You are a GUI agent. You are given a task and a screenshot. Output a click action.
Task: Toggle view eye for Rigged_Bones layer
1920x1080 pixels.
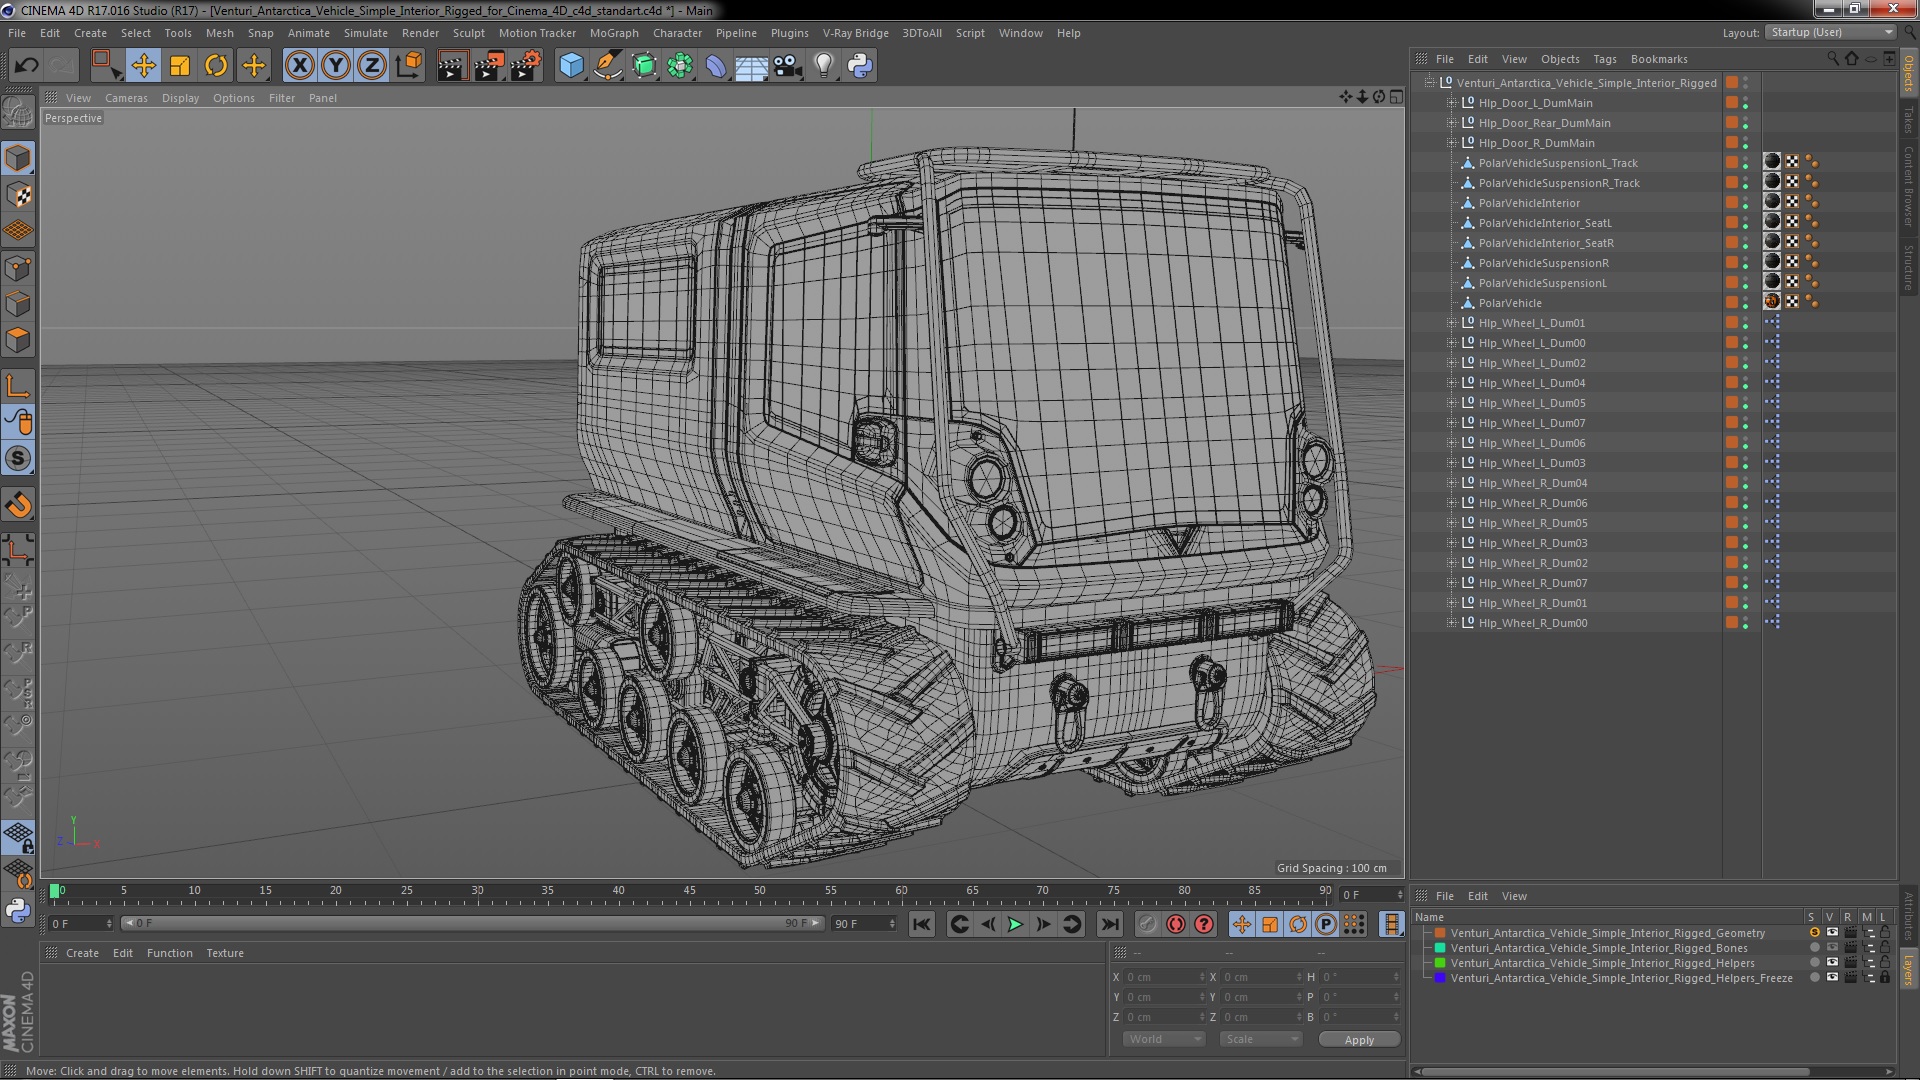1832,948
